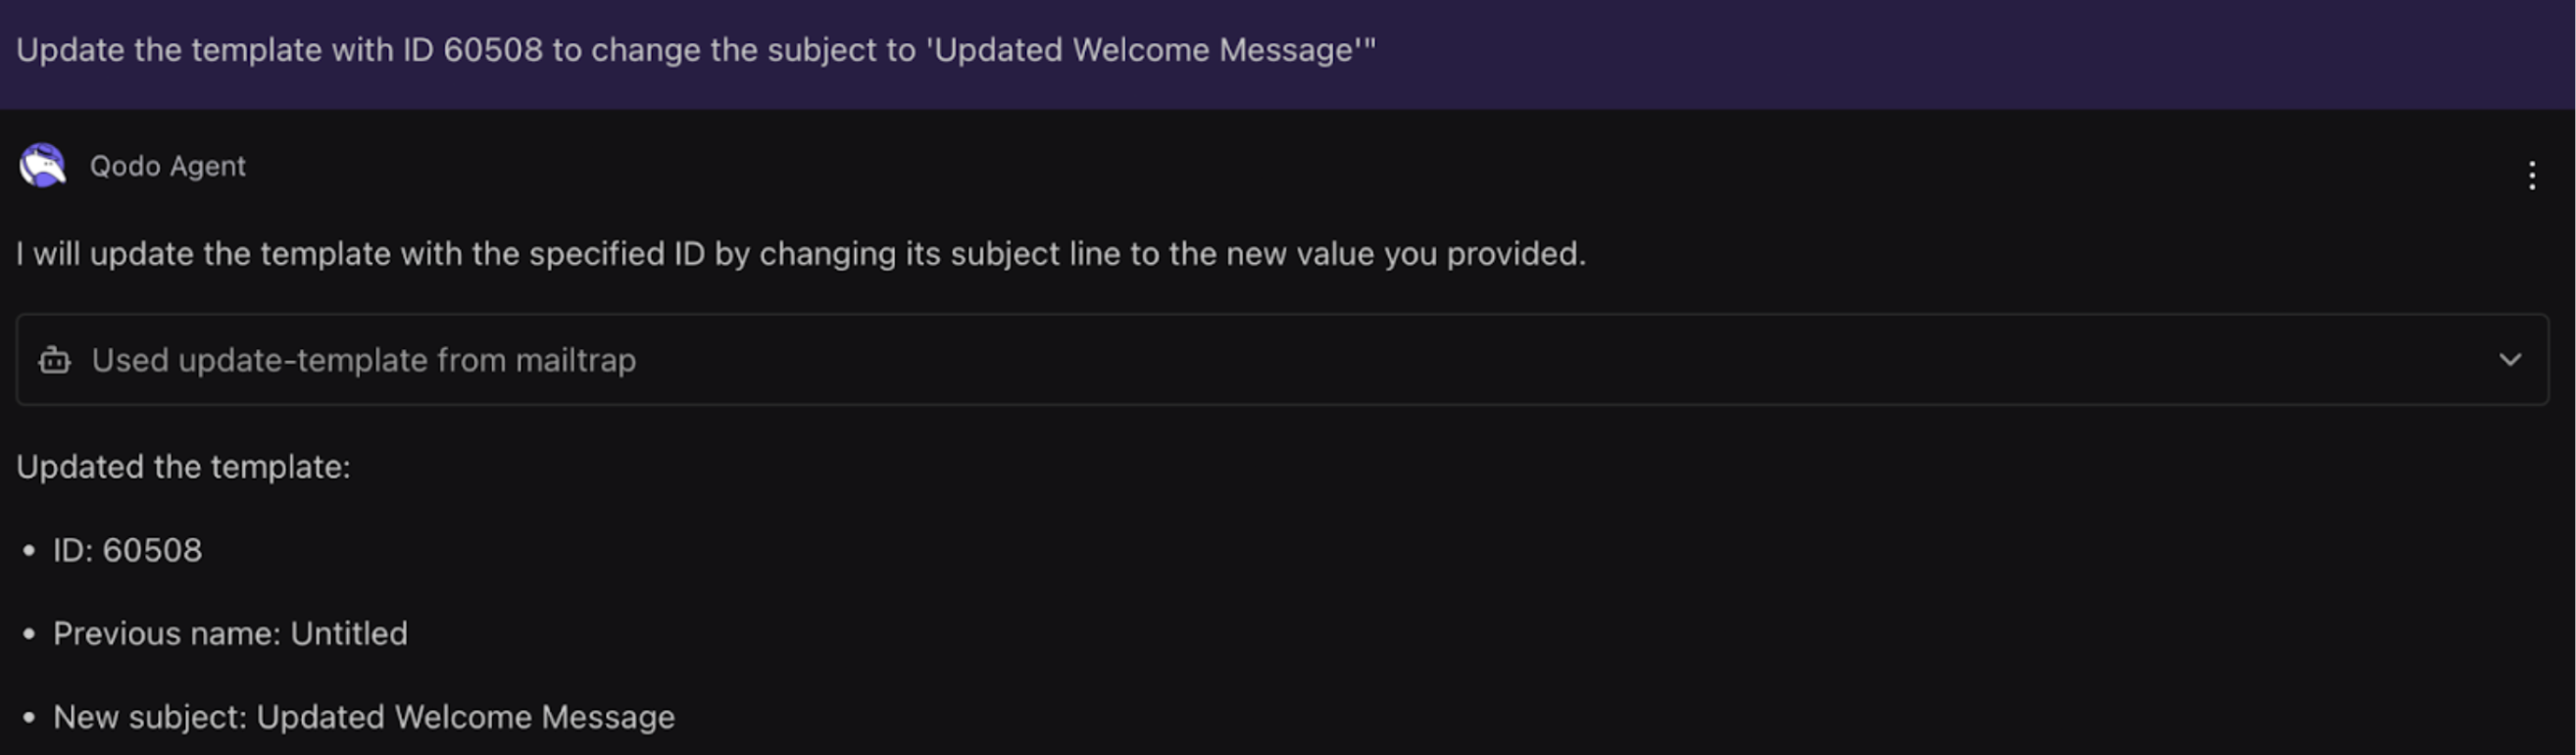Click the Qodo Agent name label
Viewport: 2576px width, 755px height.
pos(167,166)
